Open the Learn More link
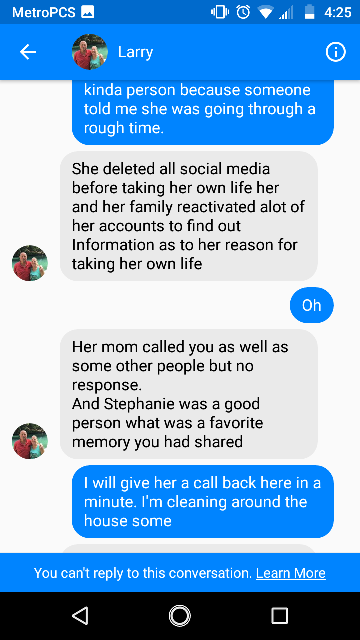Image resolution: width=360 pixels, height=640 pixels. click(291, 573)
